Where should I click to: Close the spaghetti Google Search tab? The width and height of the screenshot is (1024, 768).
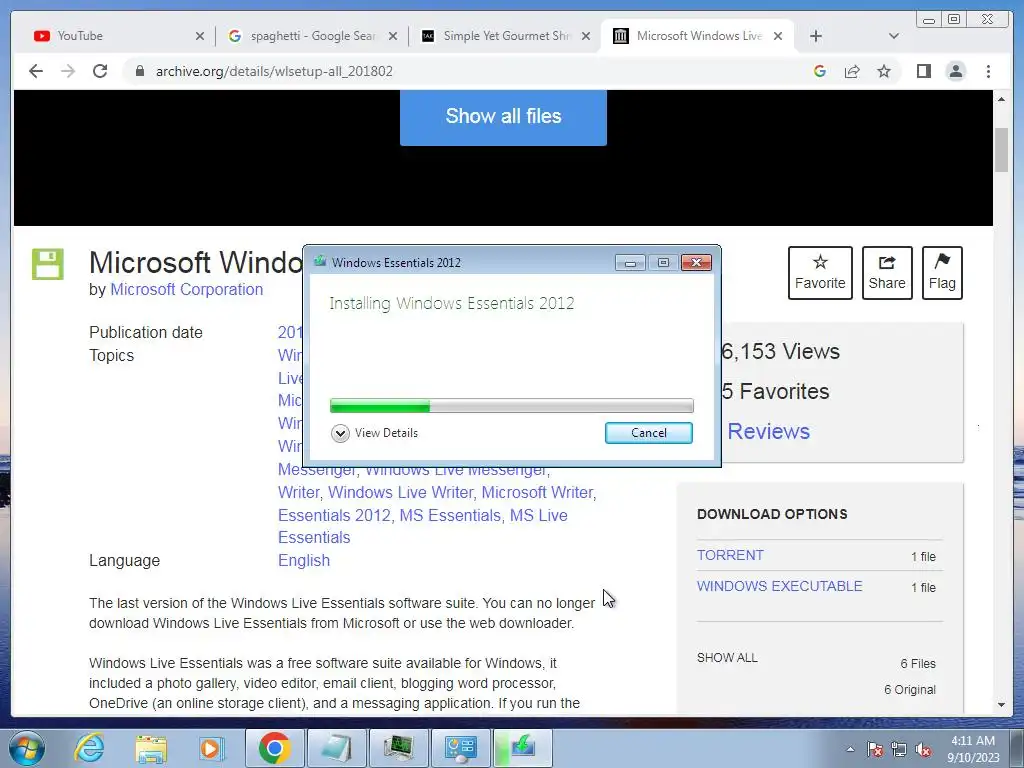pyautogui.click(x=393, y=36)
